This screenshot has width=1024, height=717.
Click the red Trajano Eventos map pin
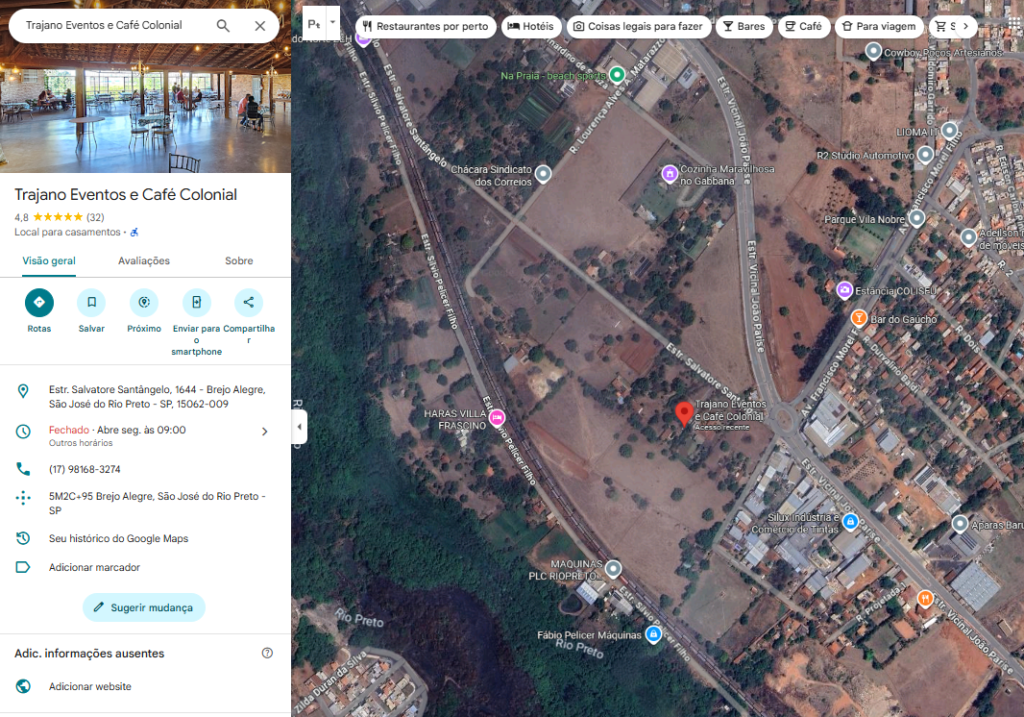683,413
